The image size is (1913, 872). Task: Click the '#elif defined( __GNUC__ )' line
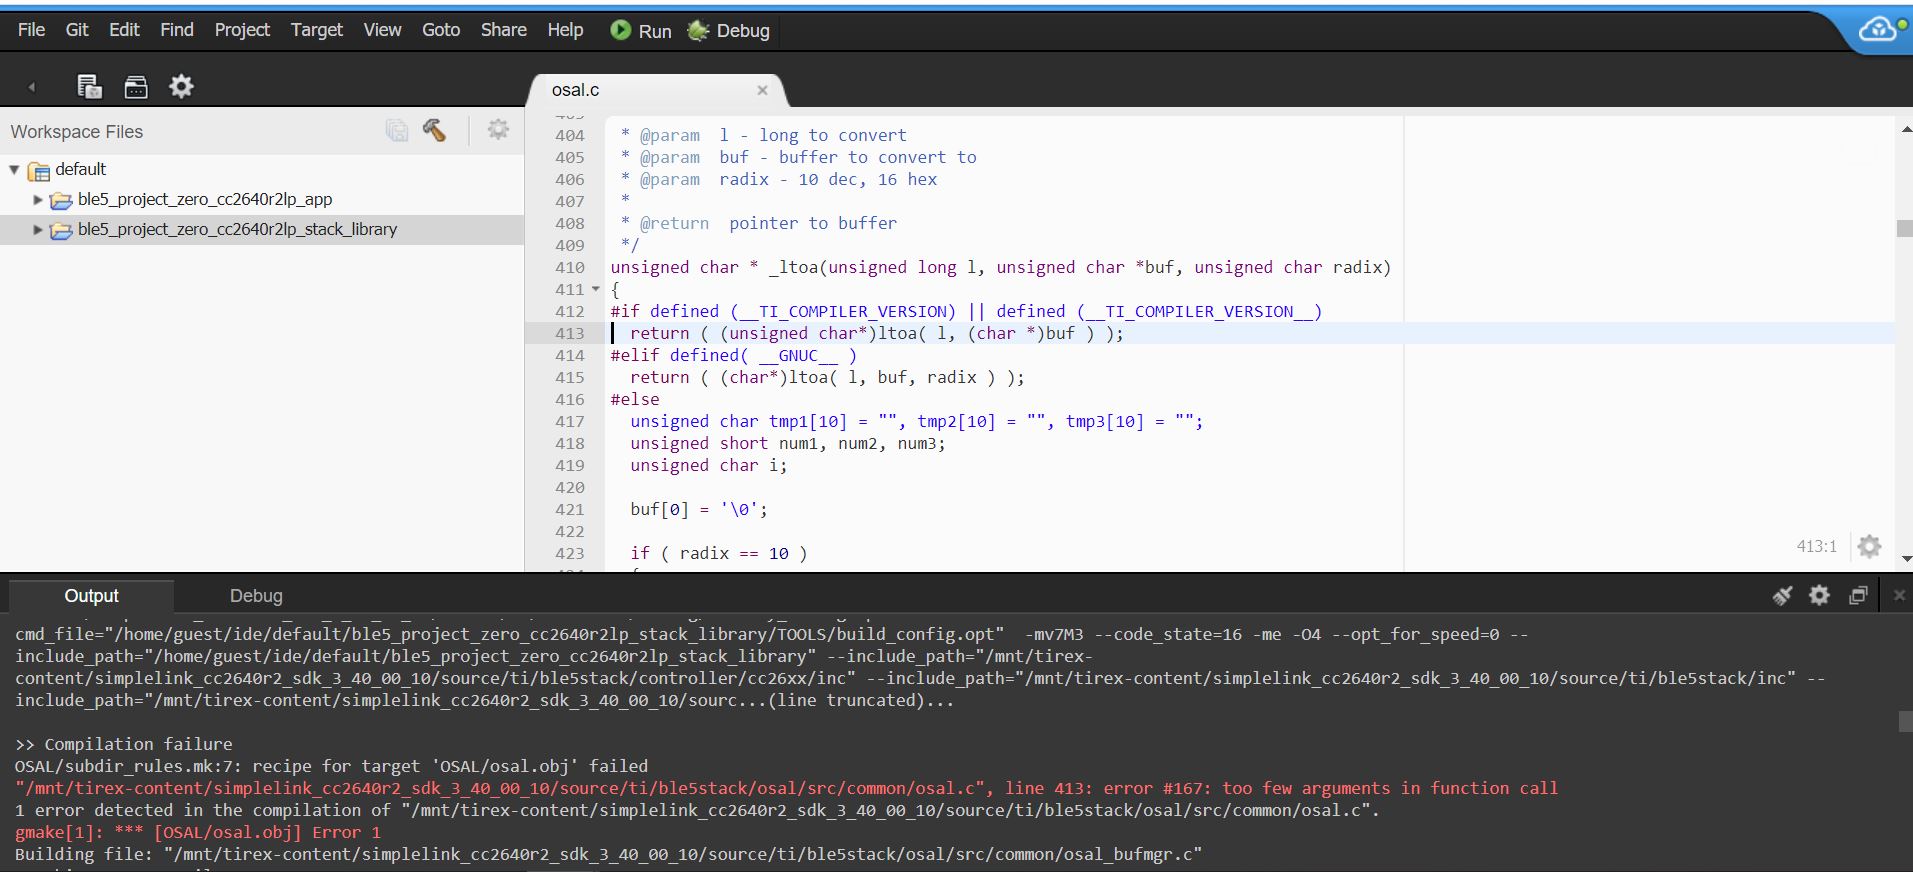click(733, 356)
